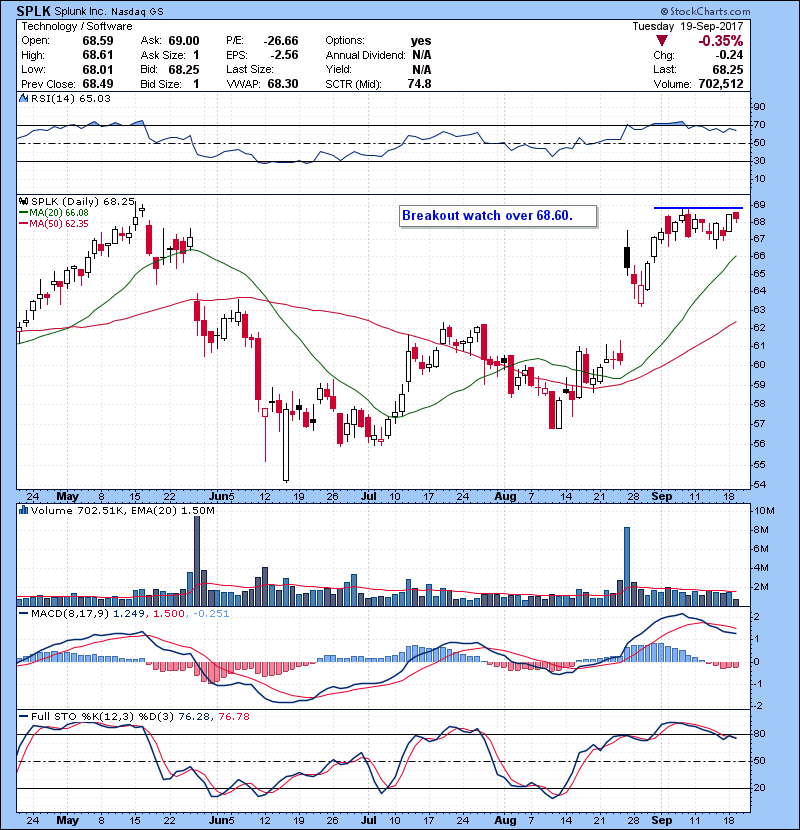Click the Bid Size value
This screenshot has width=800, height=830.
click(196, 84)
